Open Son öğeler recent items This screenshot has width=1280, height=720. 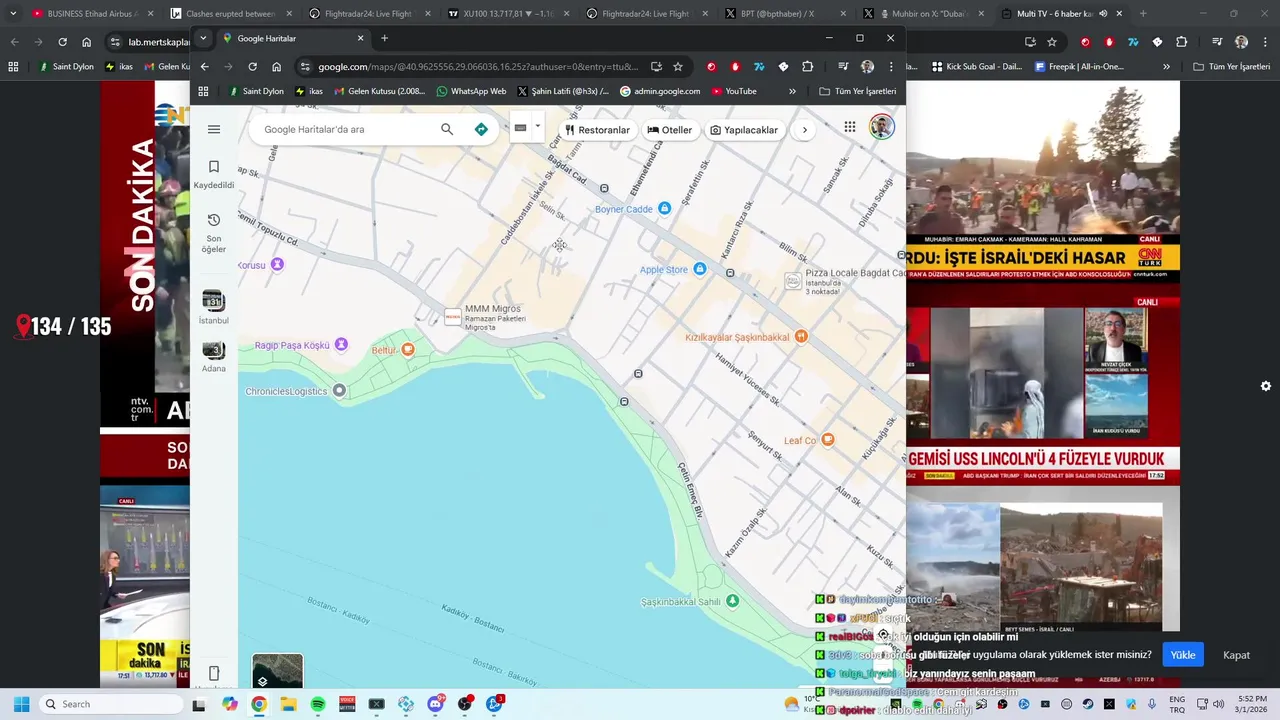(x=214, y=233)
